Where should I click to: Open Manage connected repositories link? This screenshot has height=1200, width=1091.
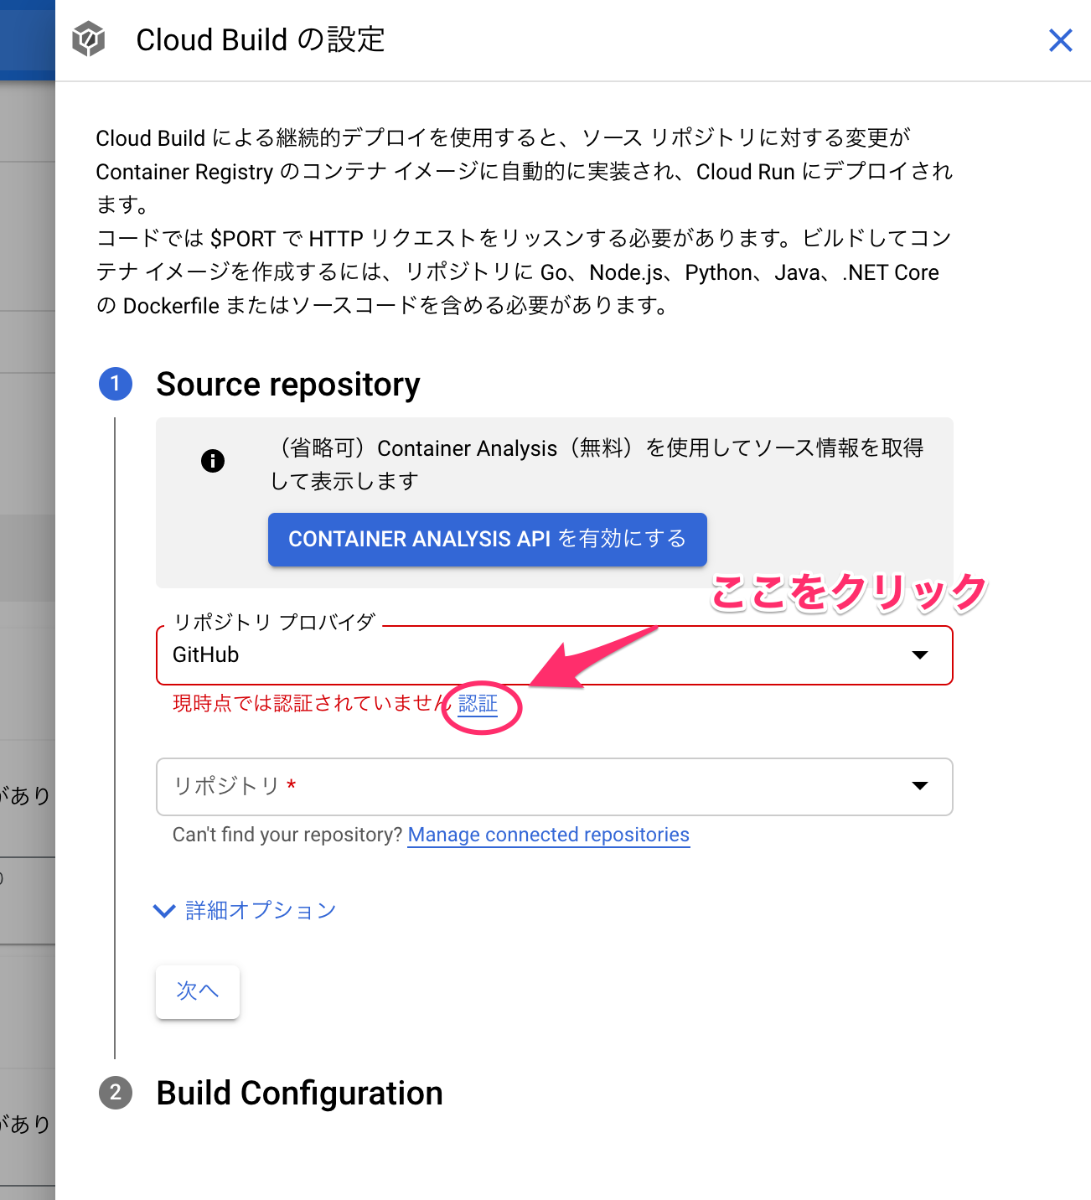[548, 835]
